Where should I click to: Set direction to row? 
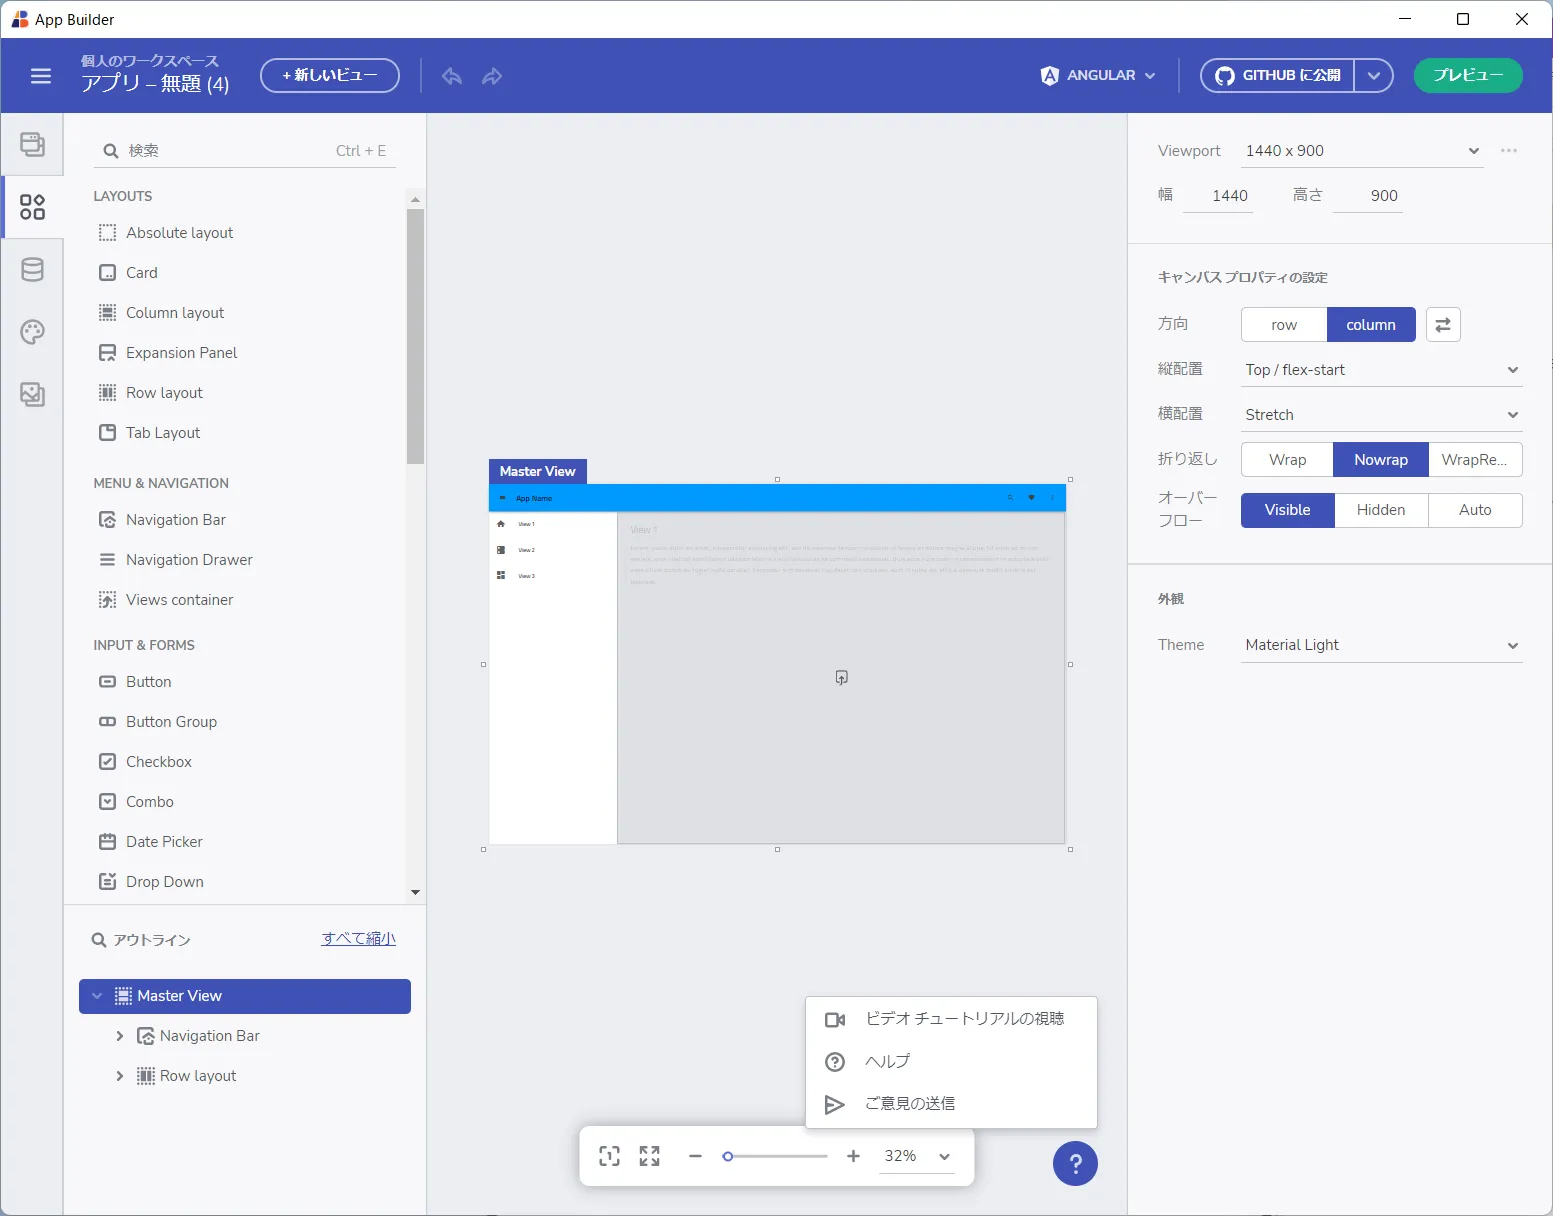[1284, 325]
